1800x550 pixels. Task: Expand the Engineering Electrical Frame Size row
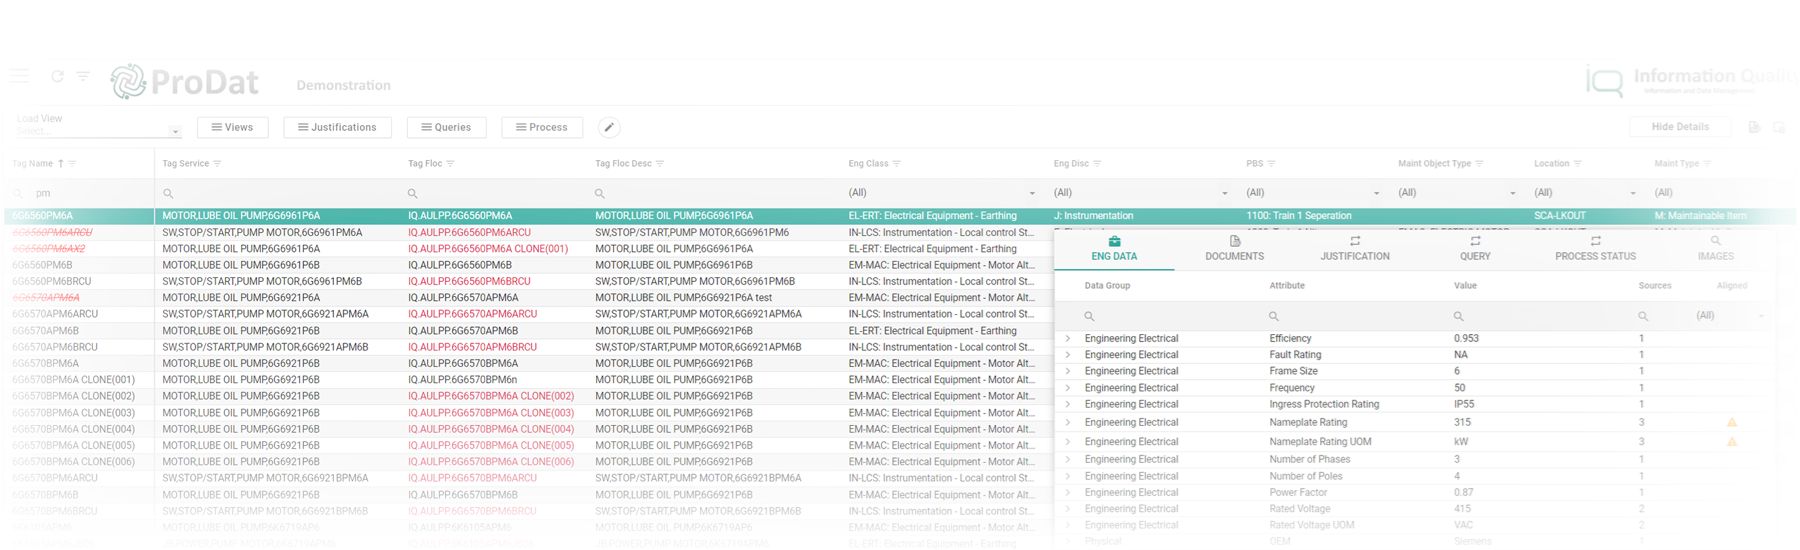(x=1068, y=372)
